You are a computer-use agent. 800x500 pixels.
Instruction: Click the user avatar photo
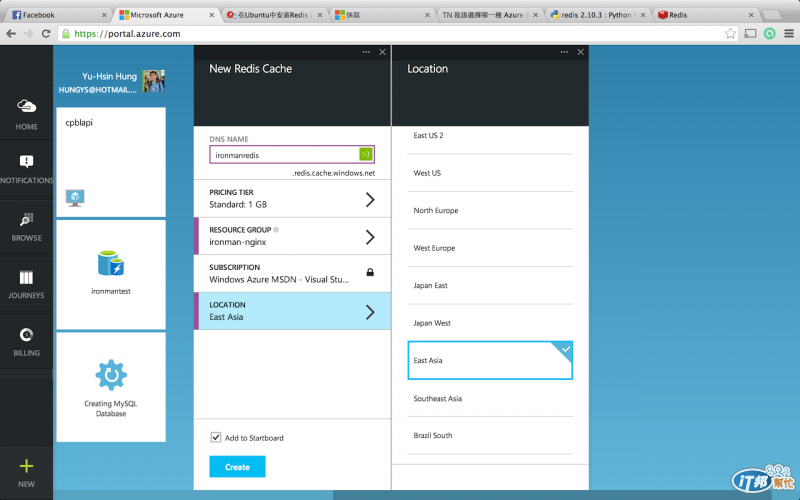pyautogui.click(x=154, y=81)
